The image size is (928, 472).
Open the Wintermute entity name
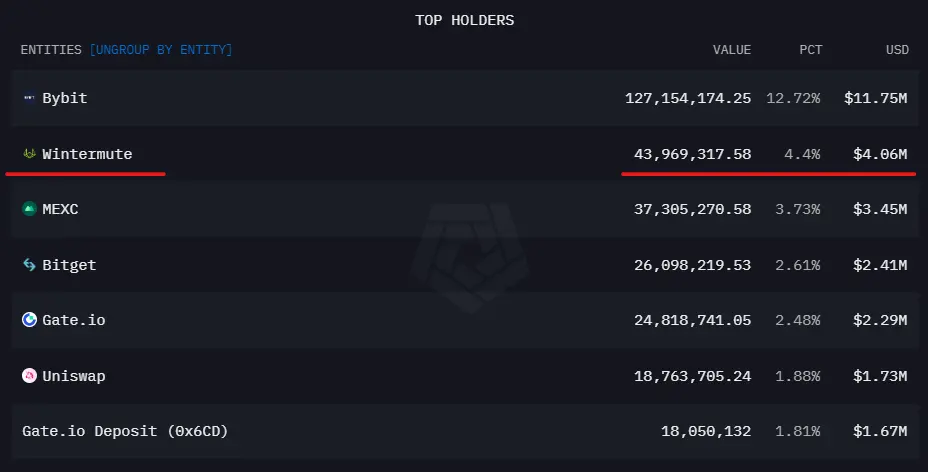(87, 154)
